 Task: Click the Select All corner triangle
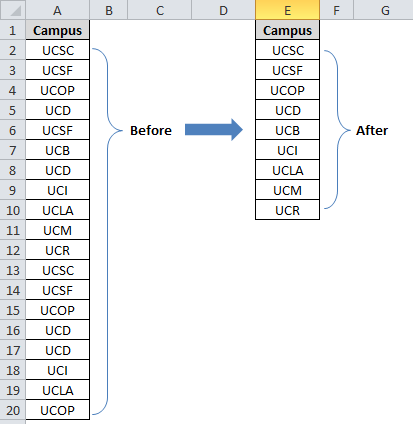pos(13,10)
